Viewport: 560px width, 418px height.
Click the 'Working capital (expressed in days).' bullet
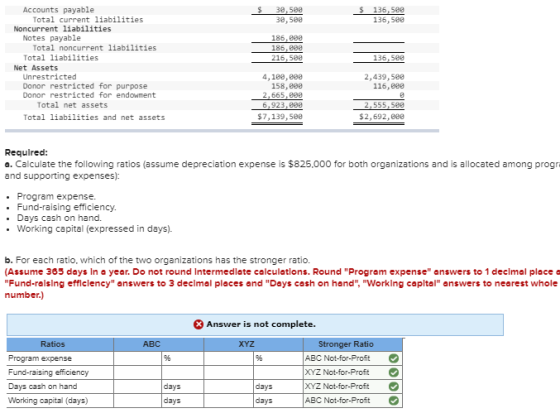pyautogui.click(x=94, y=229)
